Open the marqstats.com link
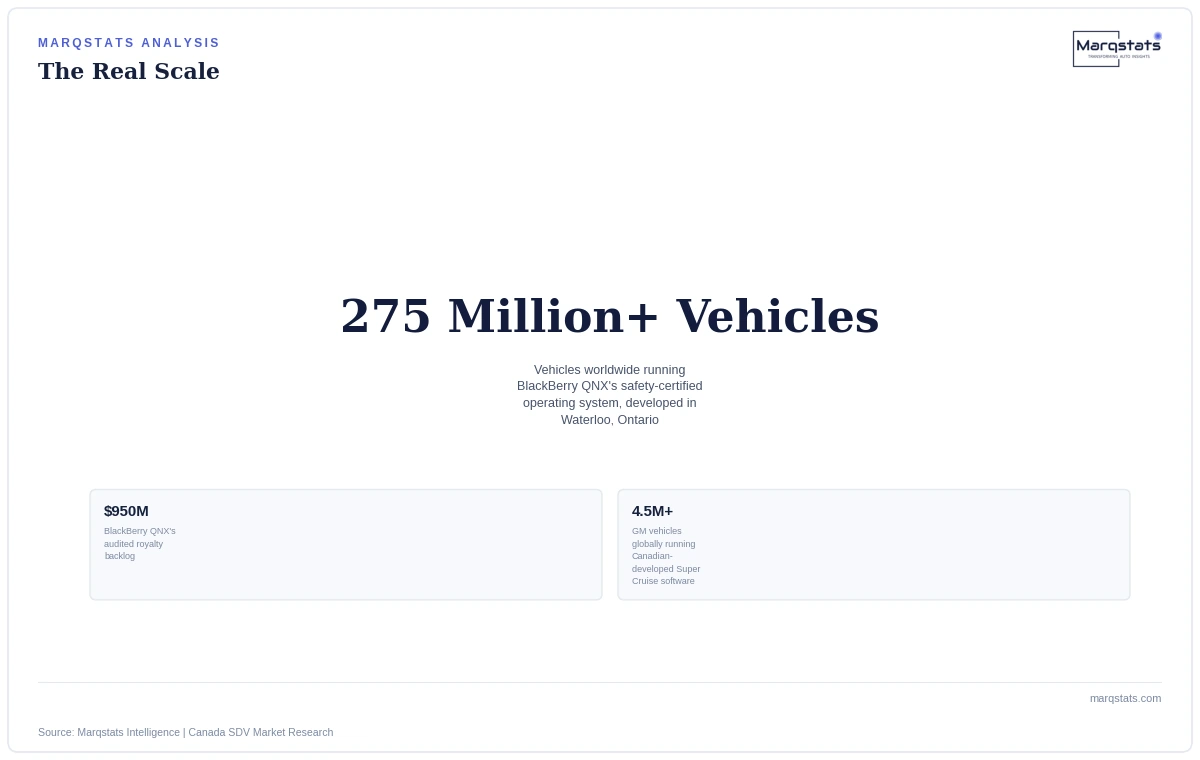The image size is (1200, 760). tap(1125, 698)
